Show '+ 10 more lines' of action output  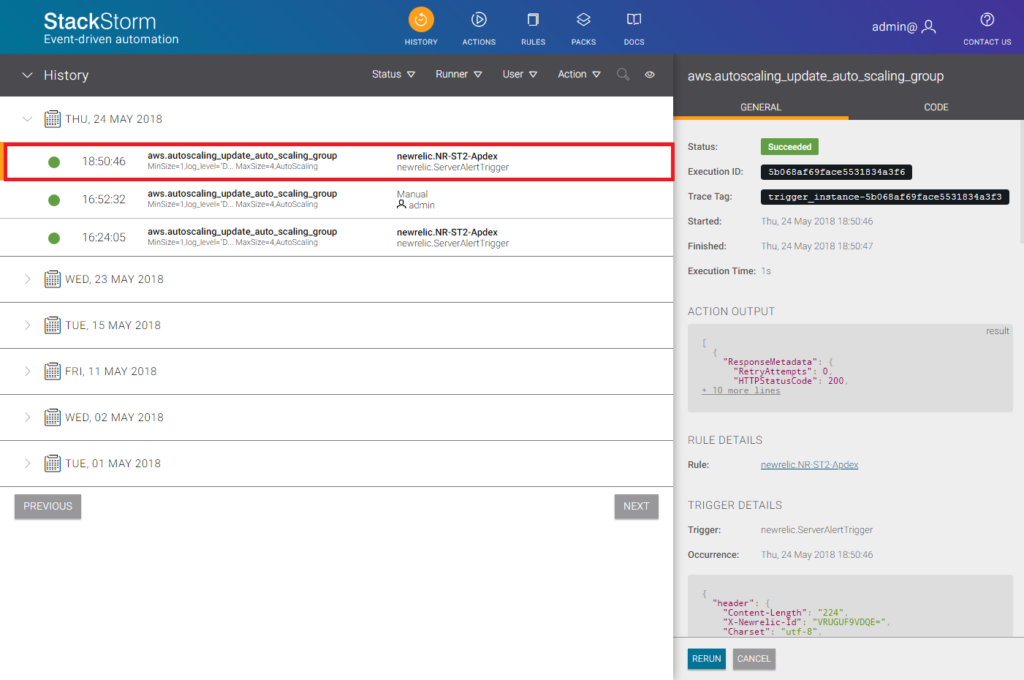point(741,391)
